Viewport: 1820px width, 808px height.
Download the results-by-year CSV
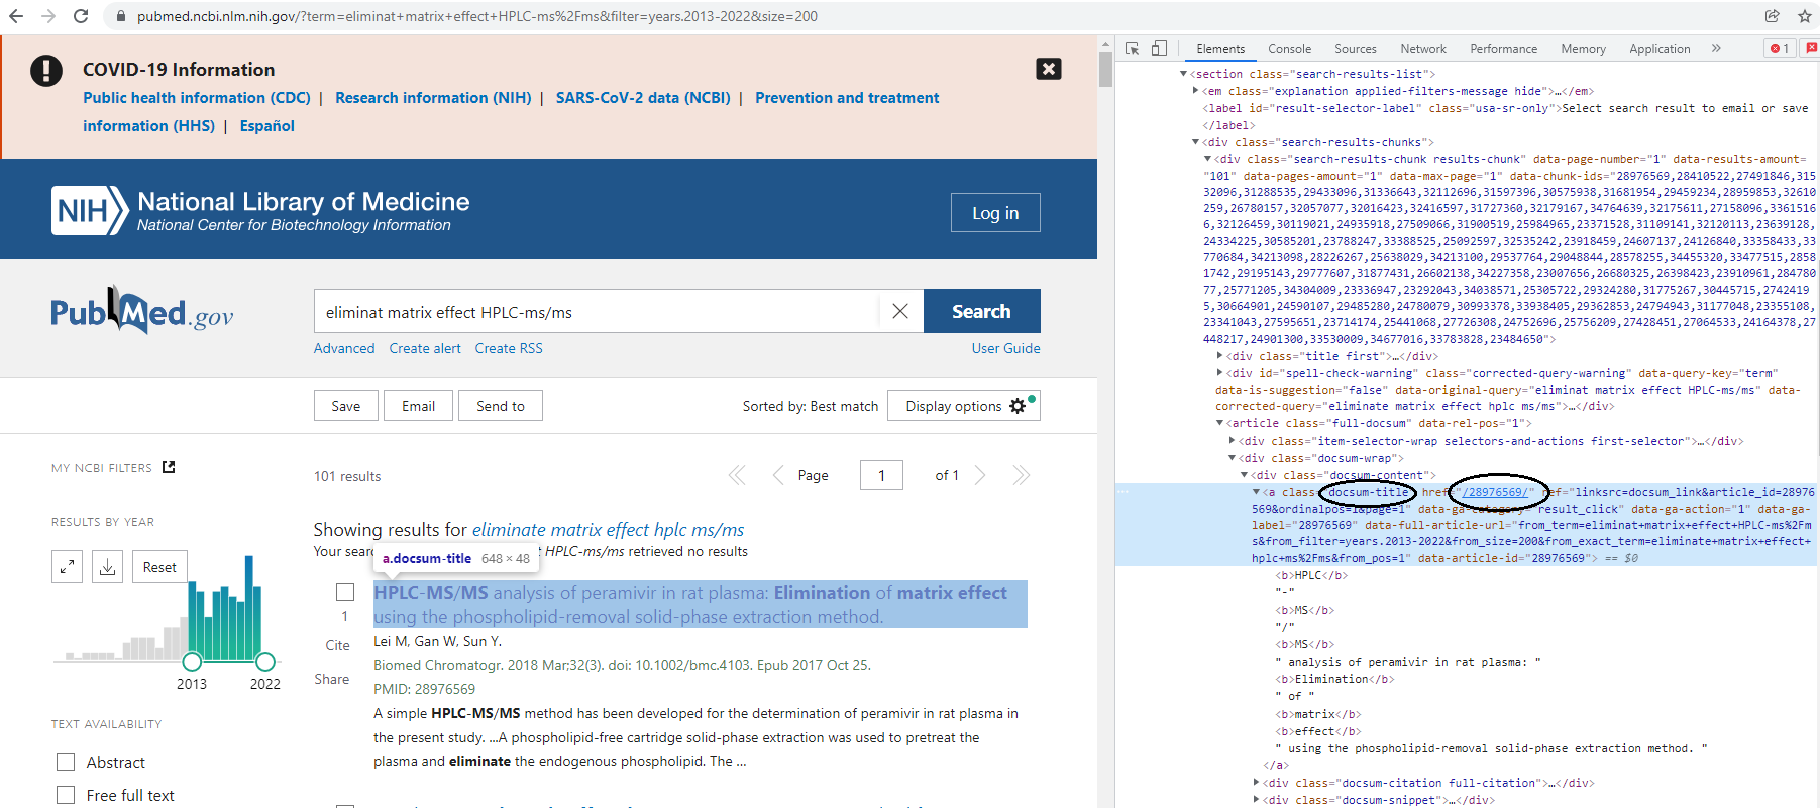(107, 567)
